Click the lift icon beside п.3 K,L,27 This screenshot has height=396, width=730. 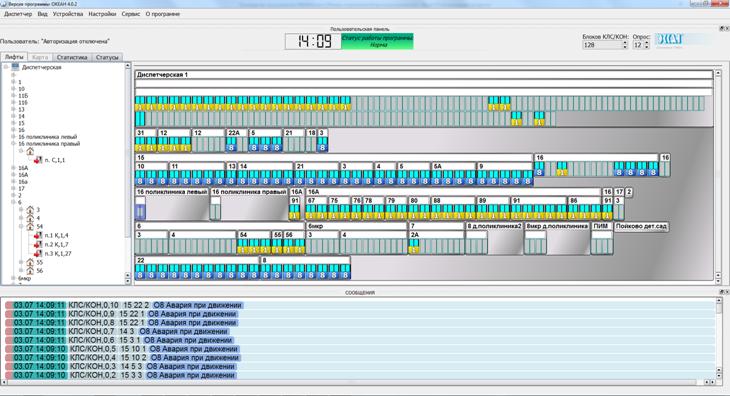[38, 254]
